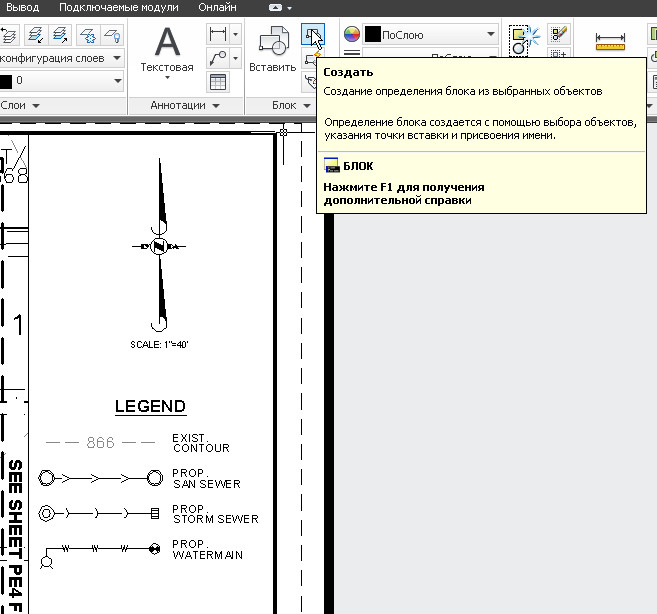
Task: Open the layer 0 selection dropdown
Action: pos(118,80)
